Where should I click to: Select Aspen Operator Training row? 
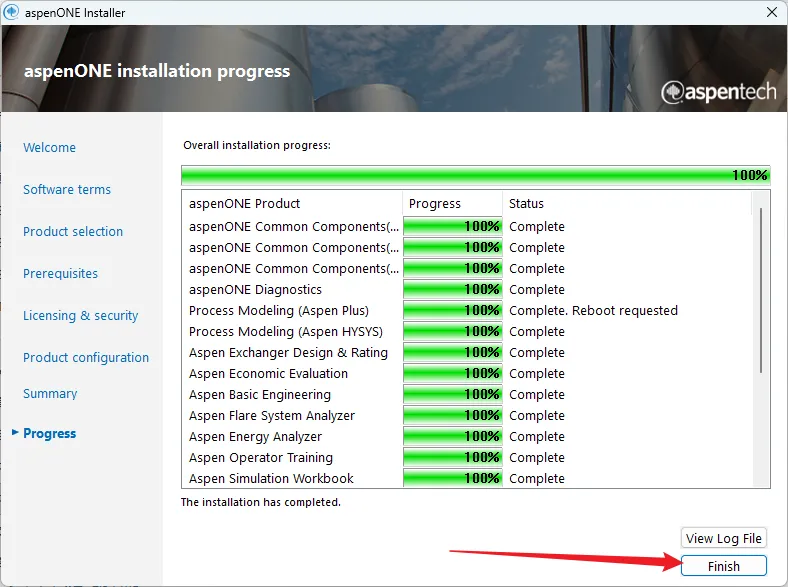point(467,458)
